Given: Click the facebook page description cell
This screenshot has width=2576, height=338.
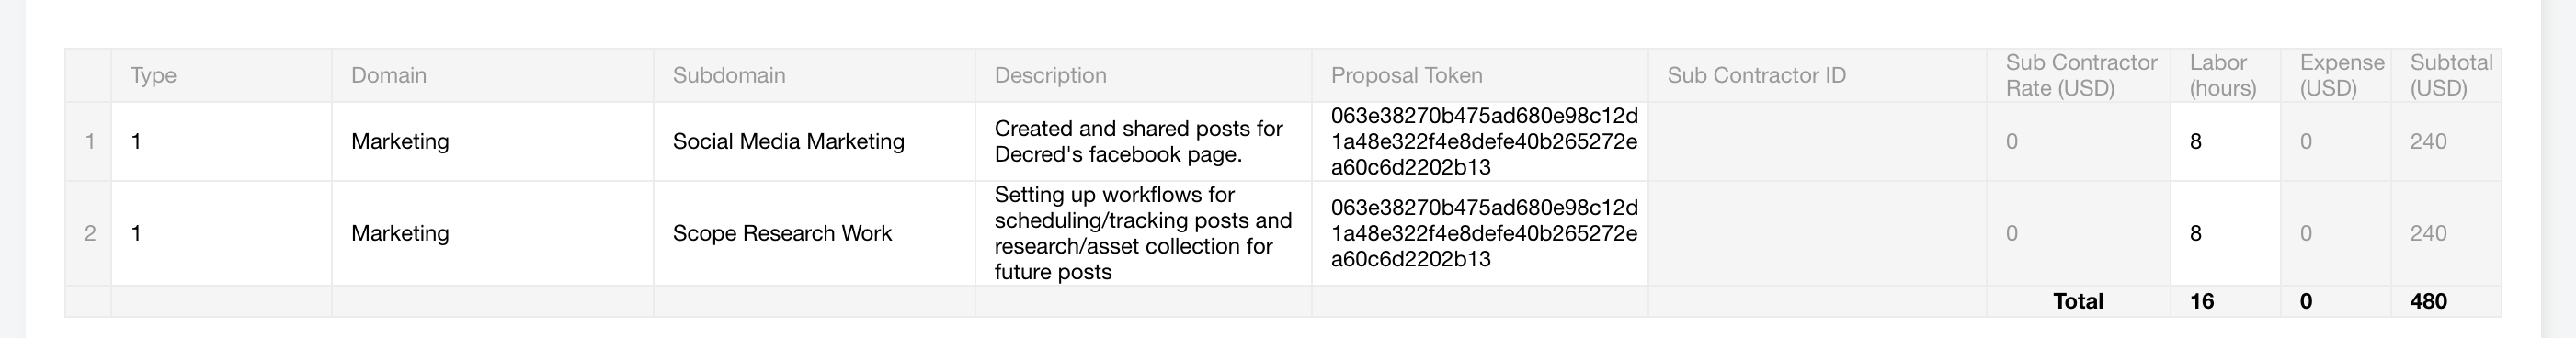Looking at the screenshot, I should pos(1143,141).
